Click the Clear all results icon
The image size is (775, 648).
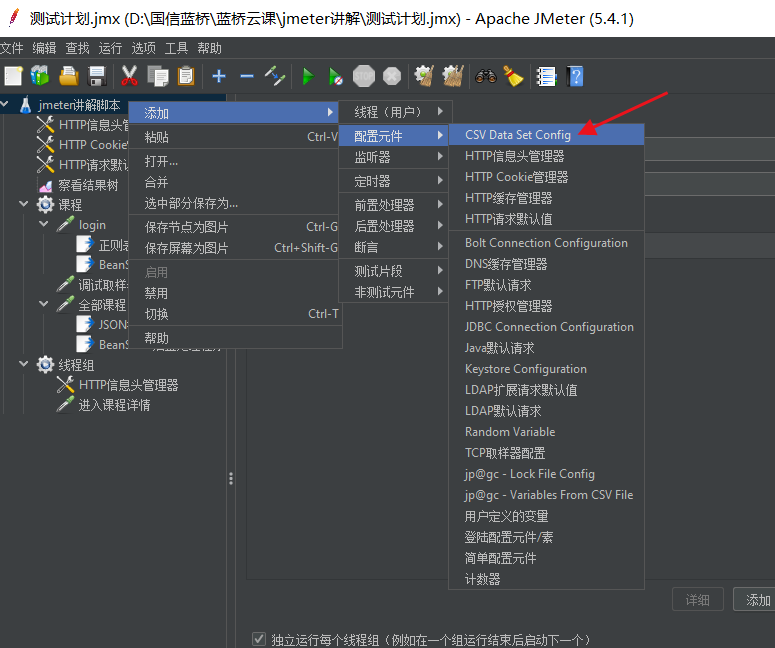(x=453, y=76)
